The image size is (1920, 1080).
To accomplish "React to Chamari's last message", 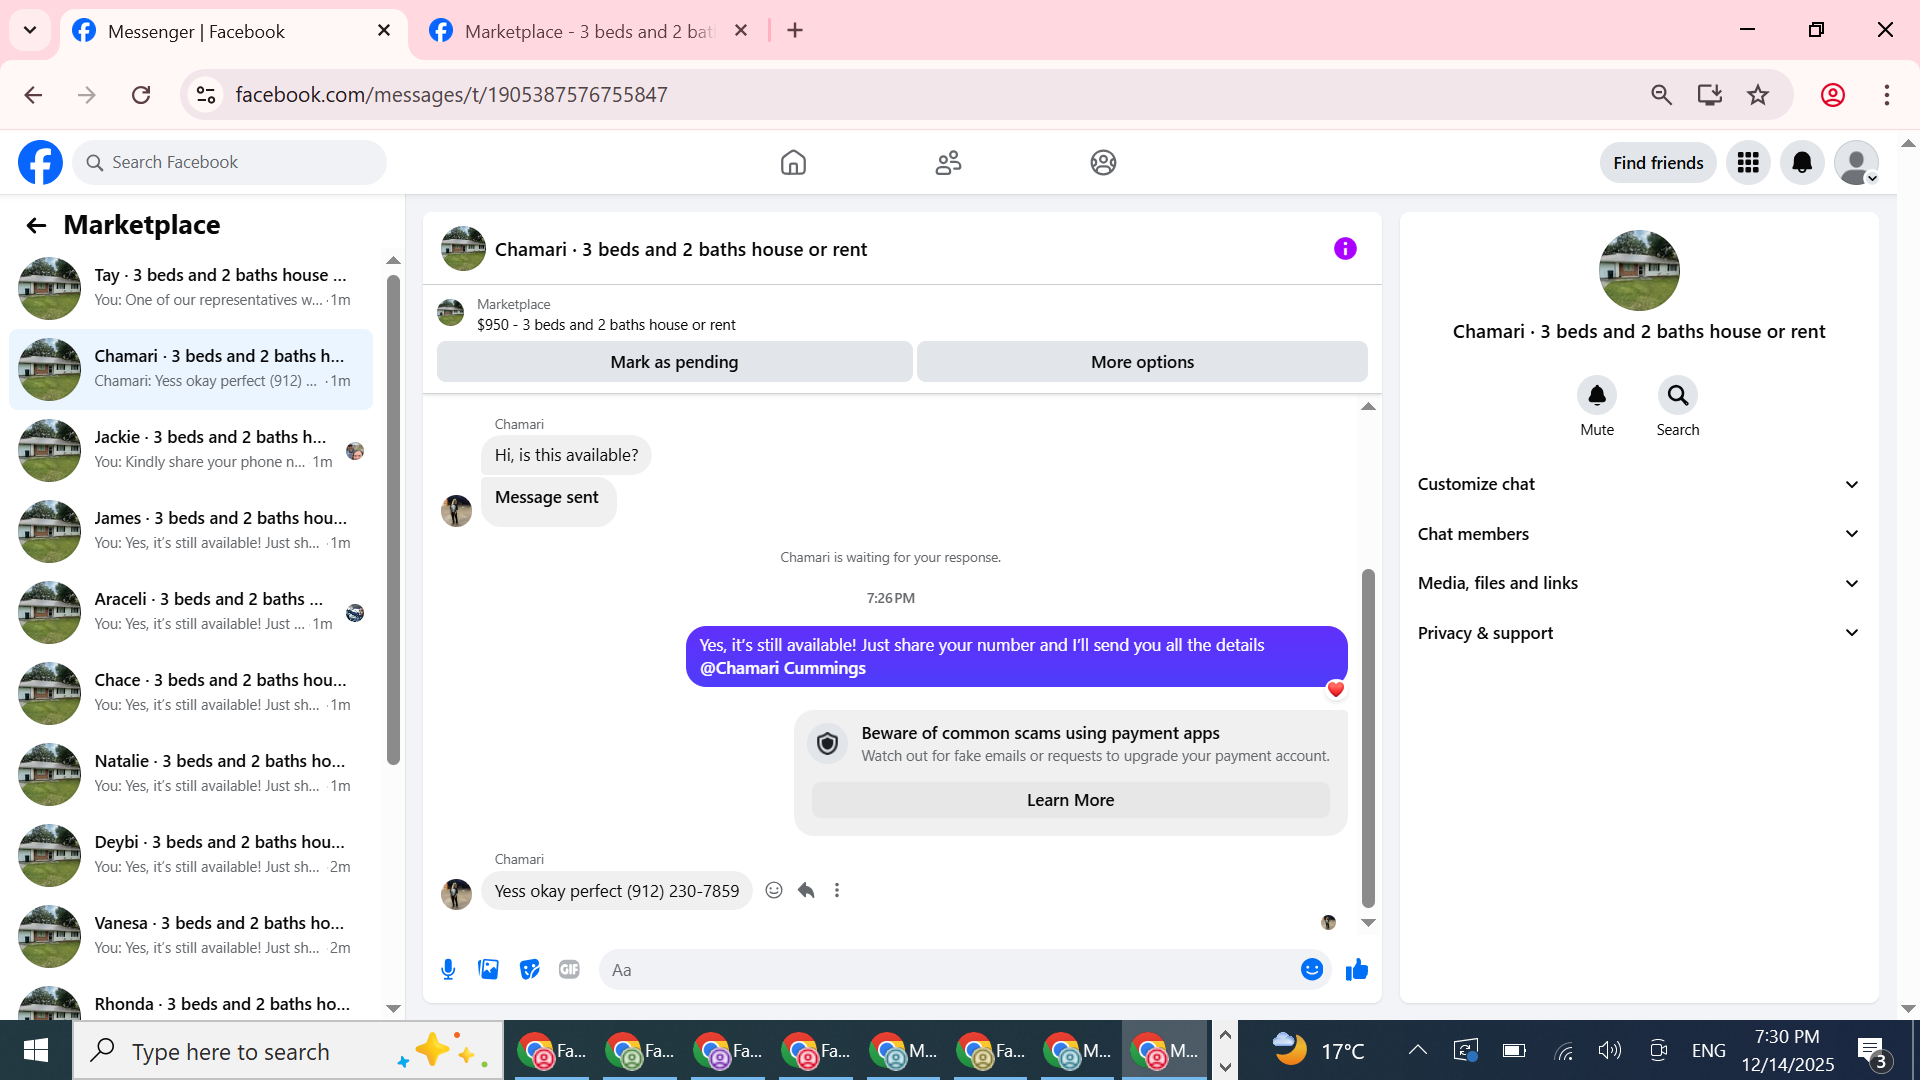I will pyautogui.click(x=773, y=890).
